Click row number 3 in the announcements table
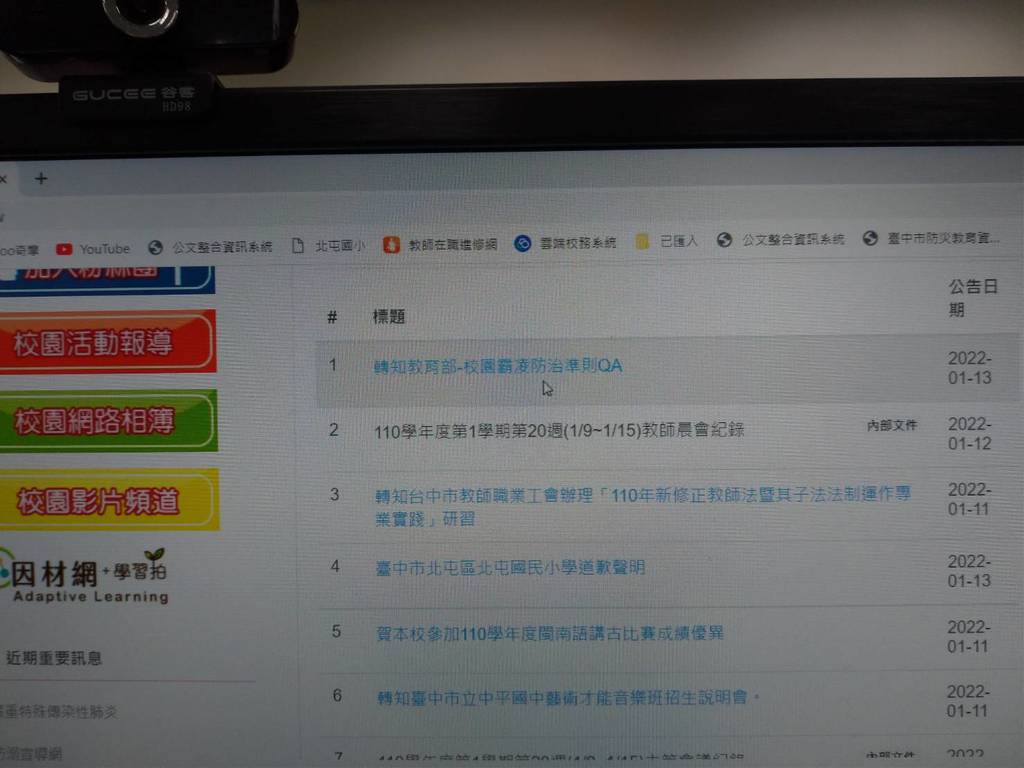The height and width of the screenshot is (768, 1024). click(335, 494)
